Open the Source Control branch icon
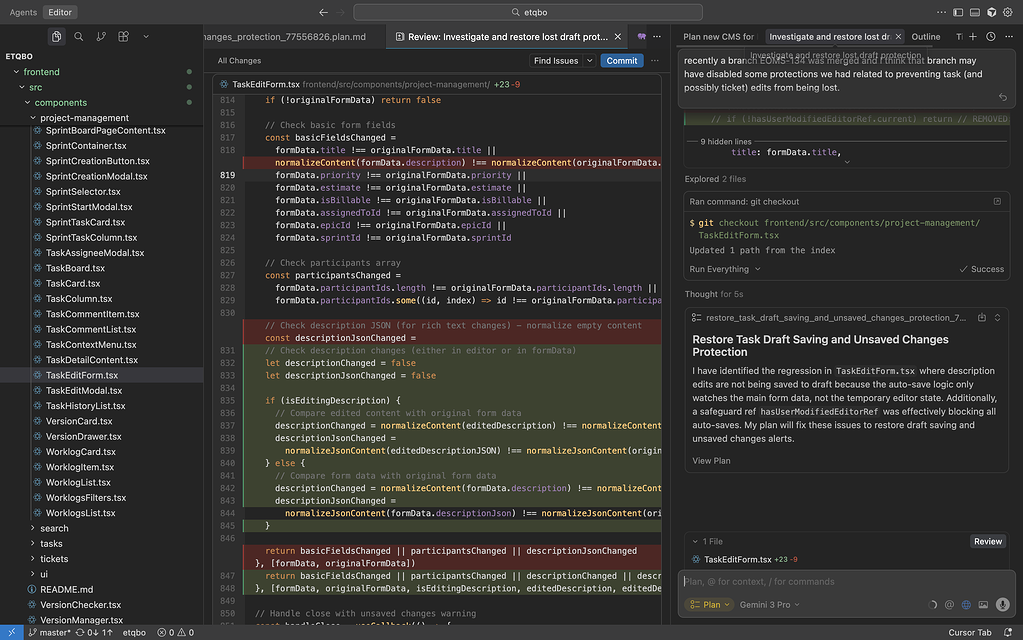This screenshot has width=1023, height=640. 101,37
